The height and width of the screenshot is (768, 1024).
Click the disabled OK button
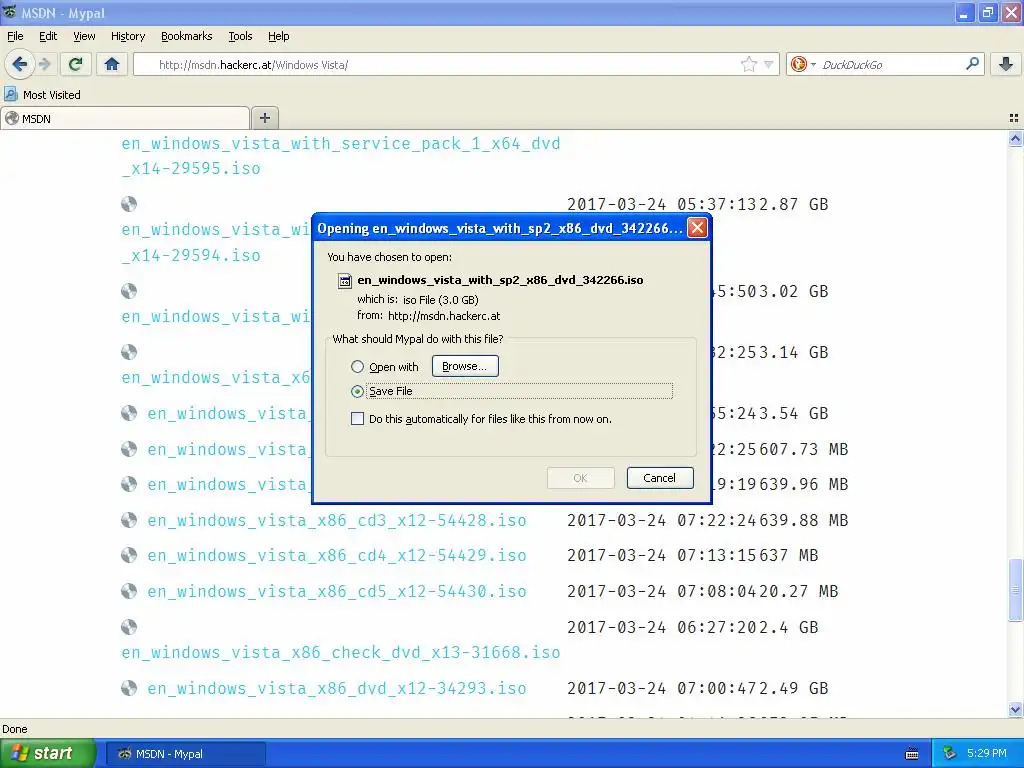(x=581, y=477)
